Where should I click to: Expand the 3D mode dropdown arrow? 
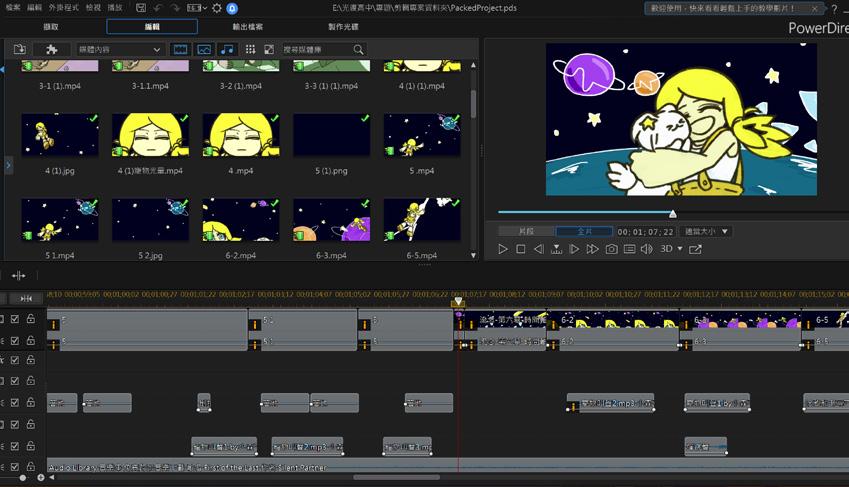[680, 249]
